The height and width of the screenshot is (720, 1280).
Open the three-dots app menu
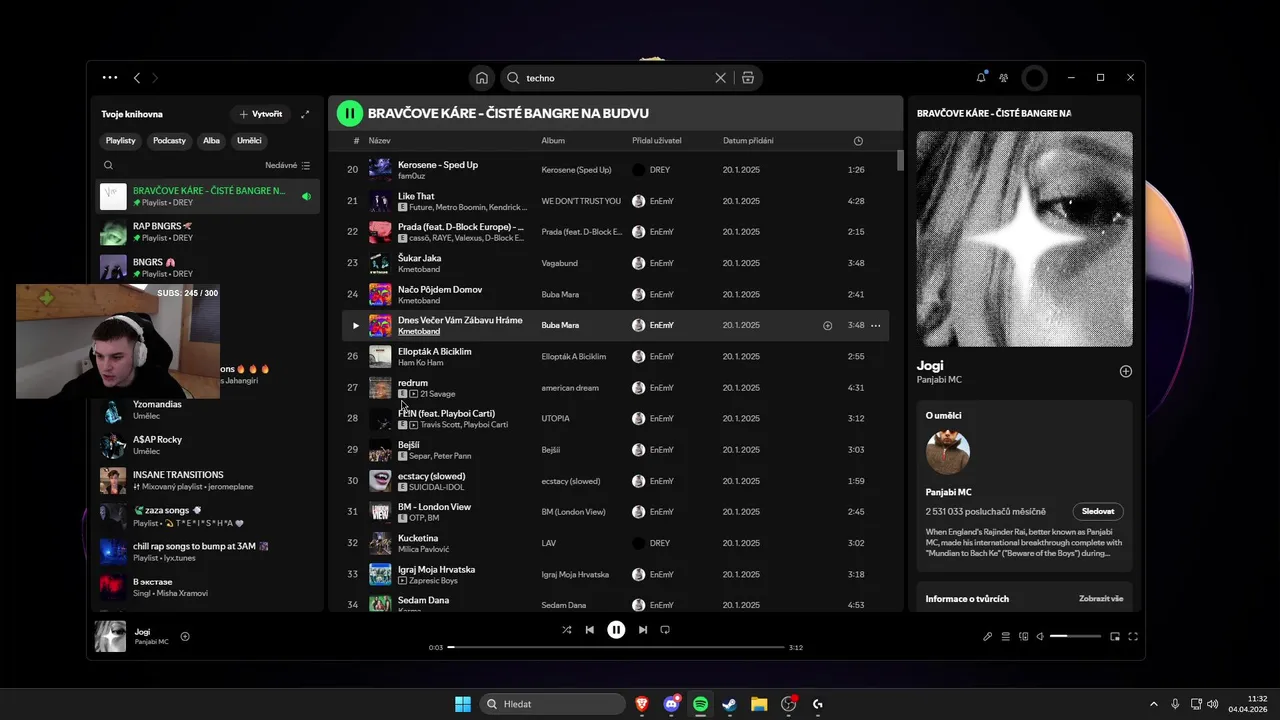(x=110, y=77)
